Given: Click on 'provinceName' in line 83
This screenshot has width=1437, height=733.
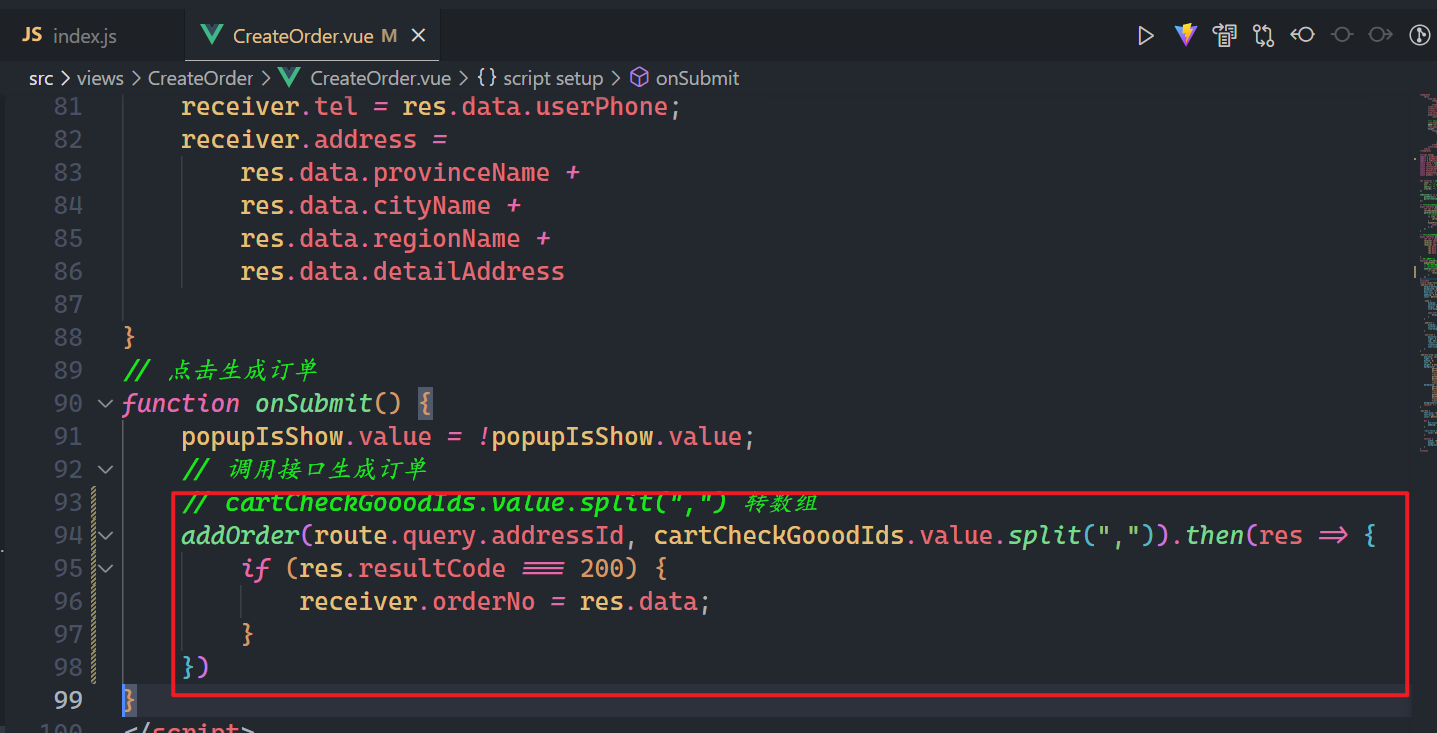Looking at the screenshot, I should point(461,172).
